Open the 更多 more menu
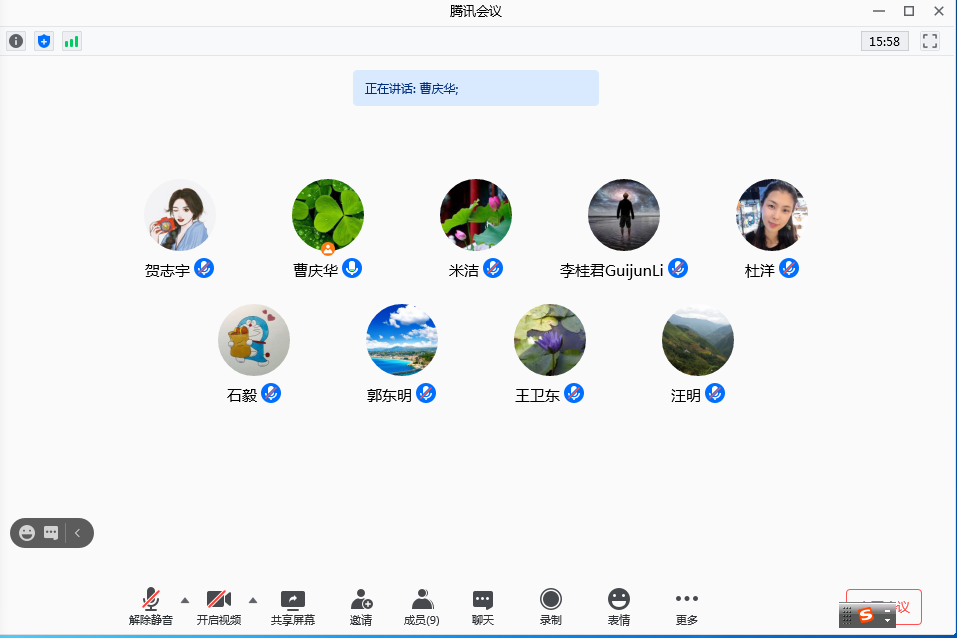The image size is (957, 638). click(686, 606)
